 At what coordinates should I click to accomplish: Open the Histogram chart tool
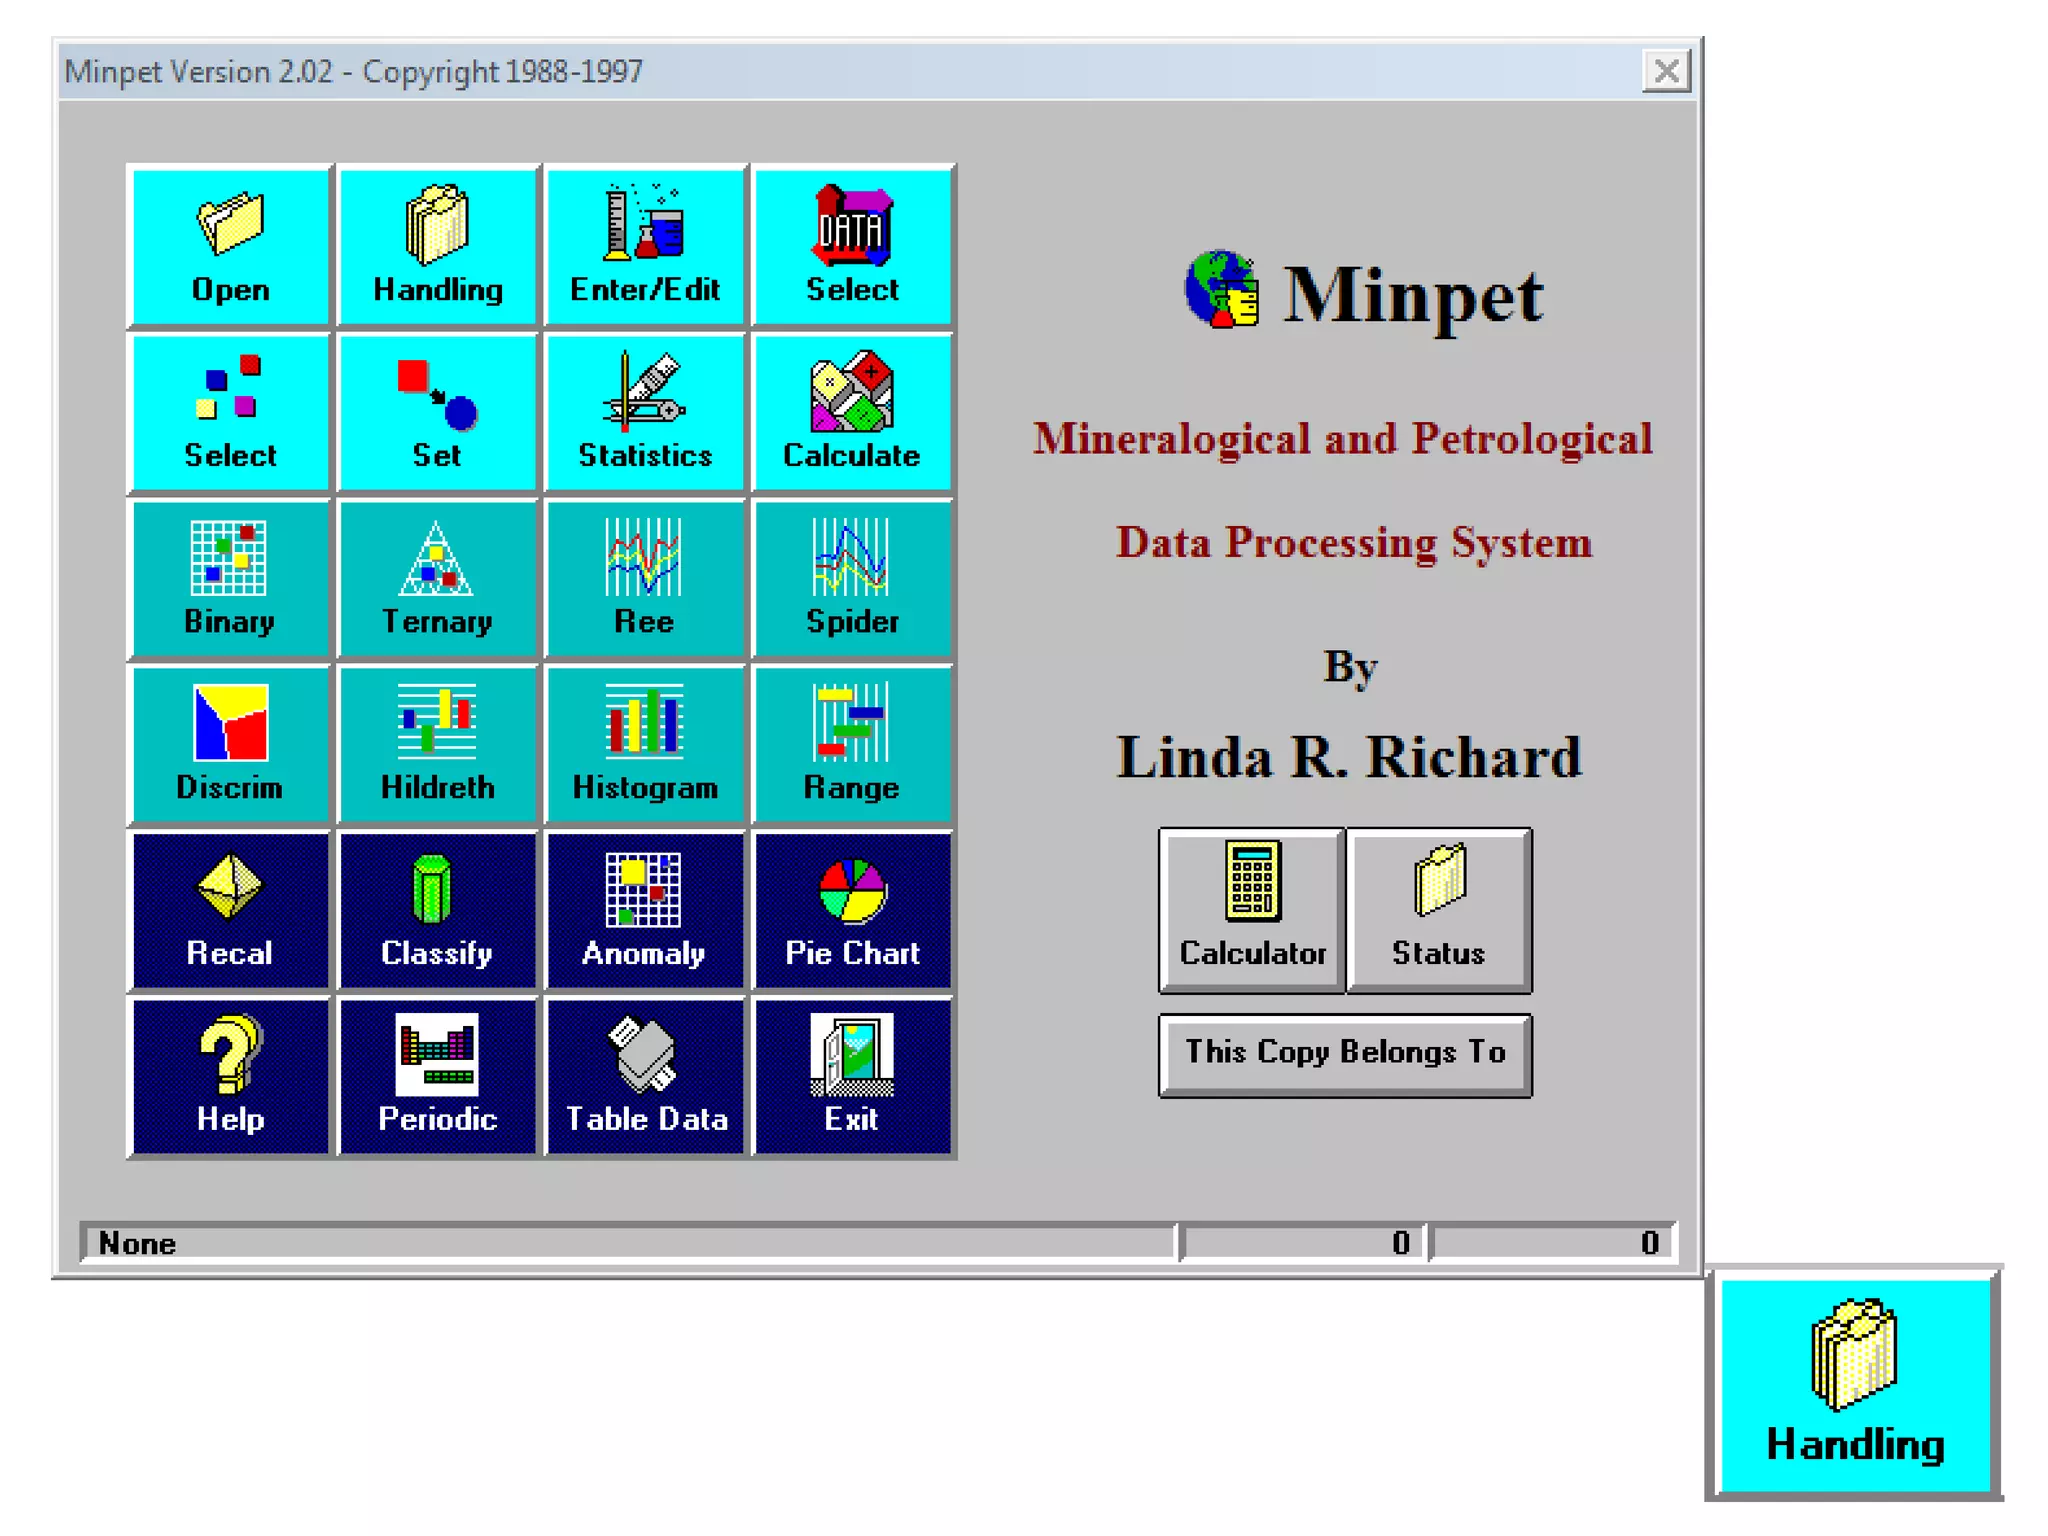(645, 745)
